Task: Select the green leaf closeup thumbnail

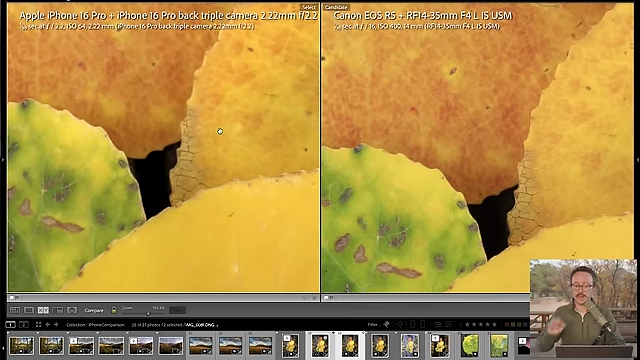Action: coord(469,345)
